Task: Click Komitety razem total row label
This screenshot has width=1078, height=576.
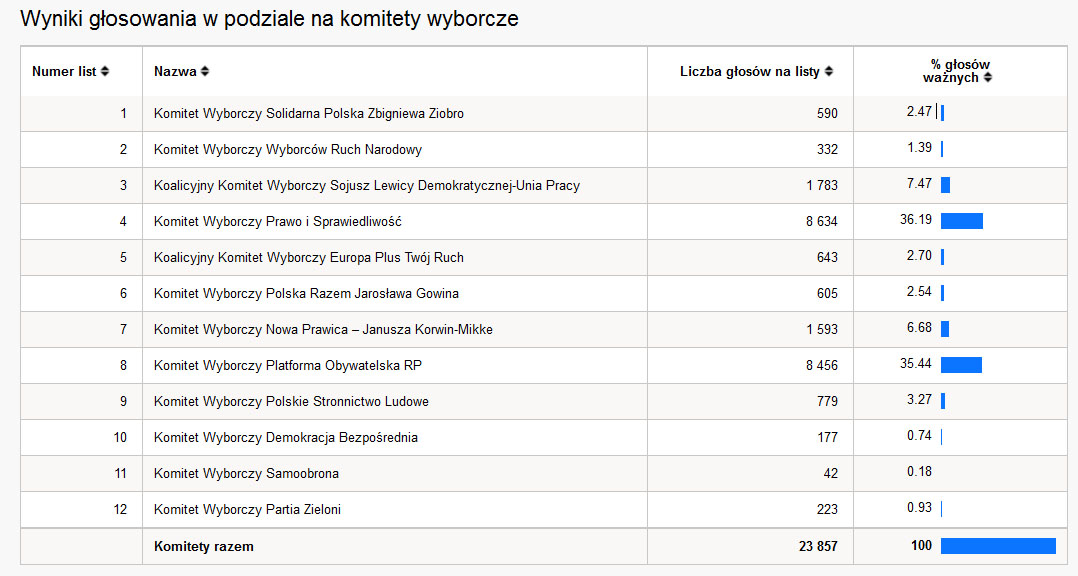Action: (x=203, y=547)
